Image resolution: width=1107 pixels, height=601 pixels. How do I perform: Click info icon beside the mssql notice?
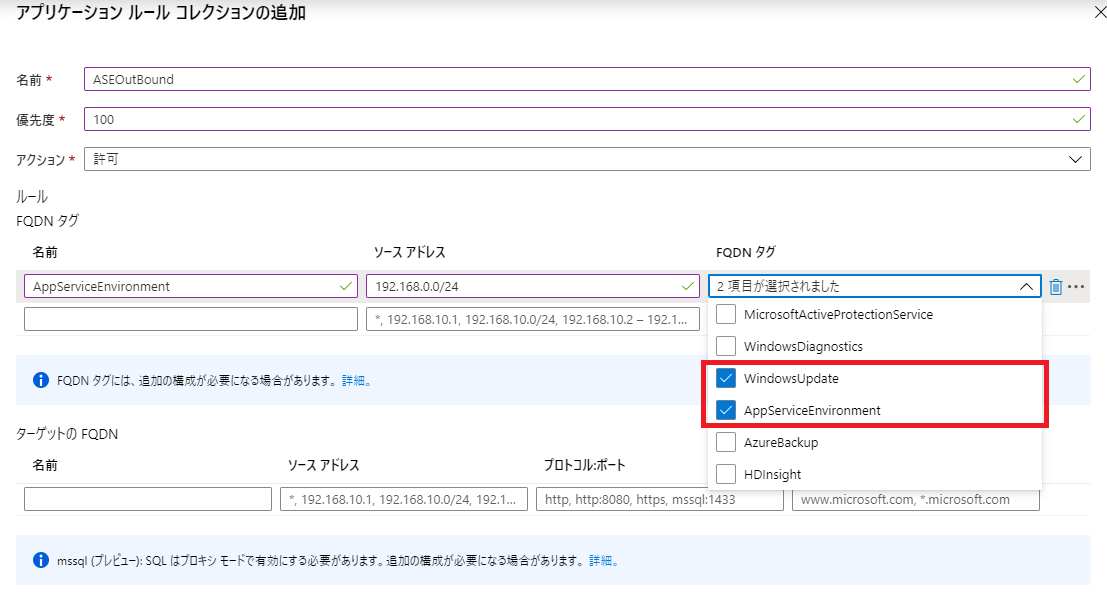click(x=41, y=561)
